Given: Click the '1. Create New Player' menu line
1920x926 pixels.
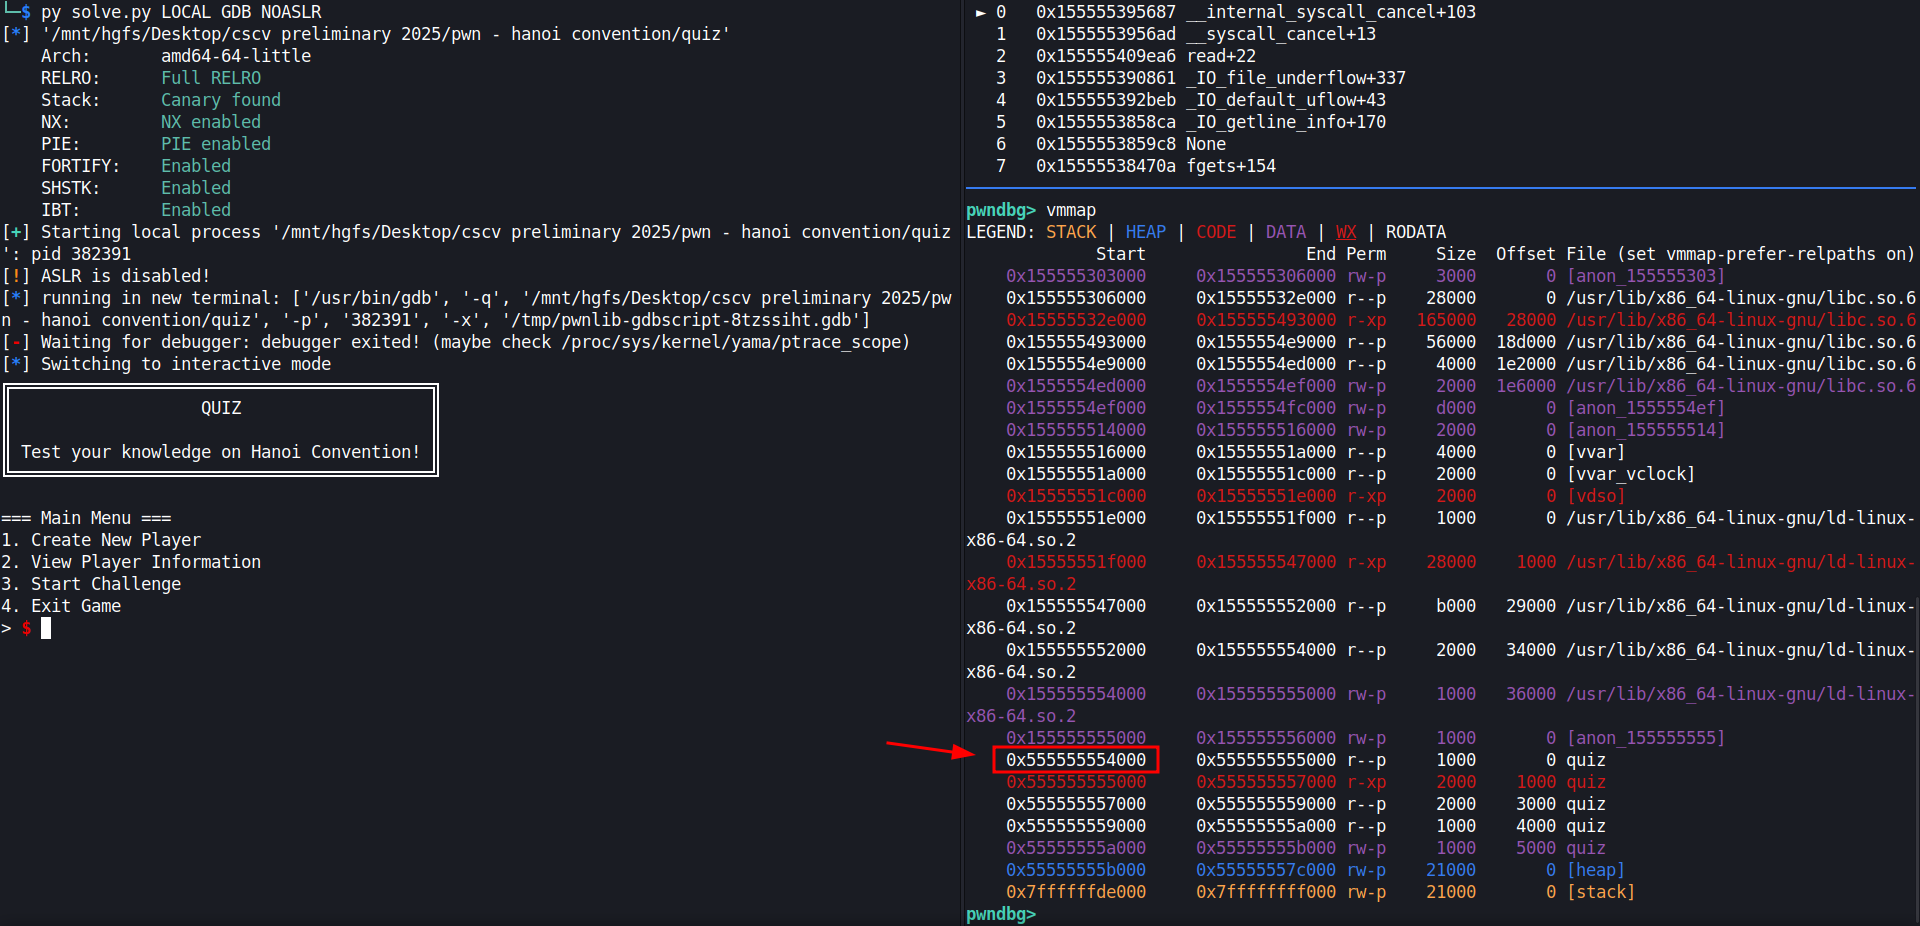Looking at the screenshot, I should click(x=101, y=540).
